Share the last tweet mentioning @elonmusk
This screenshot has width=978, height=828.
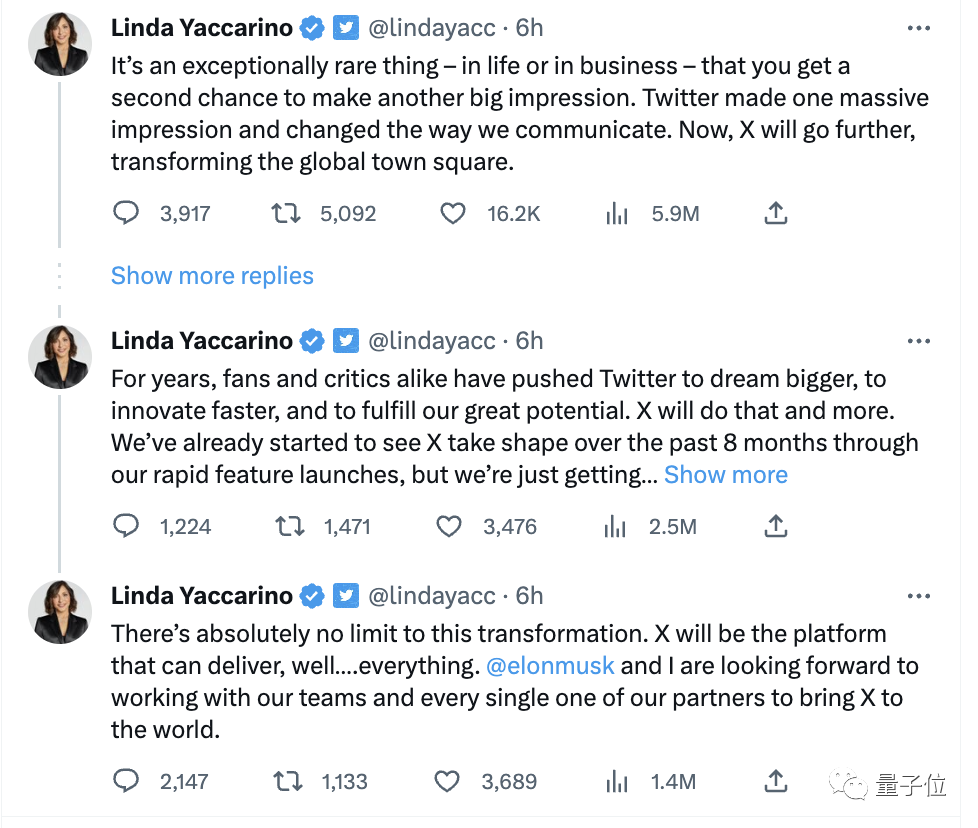pos(776,781)
